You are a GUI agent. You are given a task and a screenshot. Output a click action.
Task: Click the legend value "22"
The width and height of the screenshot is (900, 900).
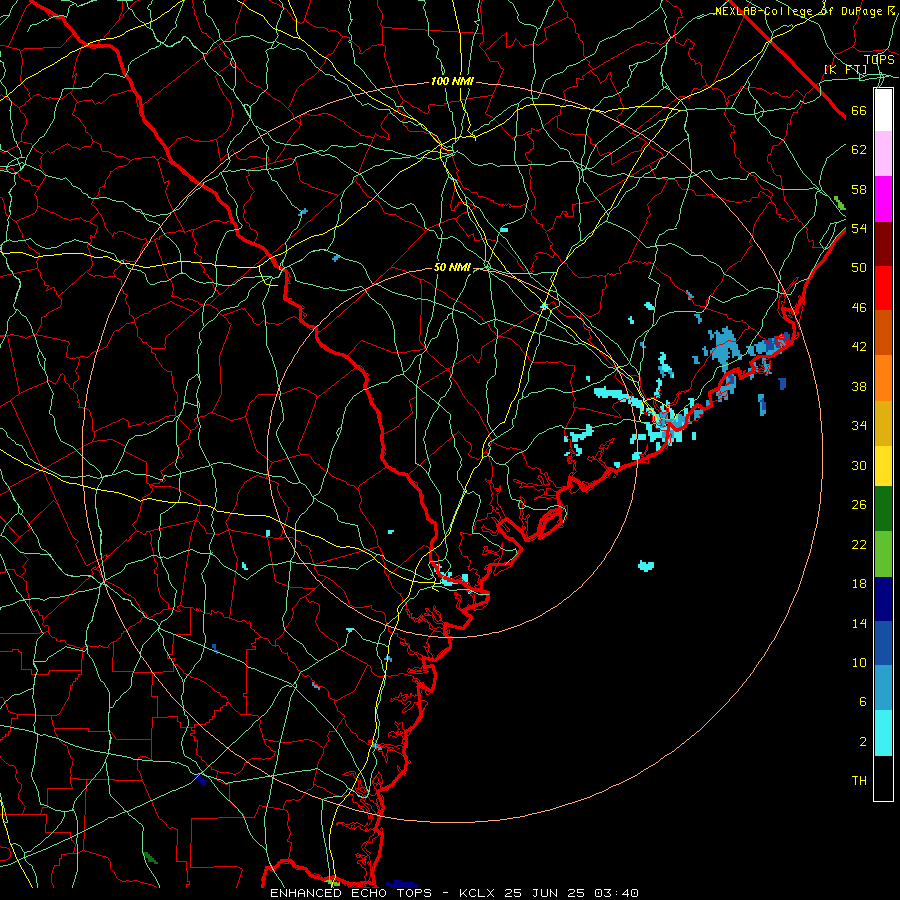click(859, 544)
